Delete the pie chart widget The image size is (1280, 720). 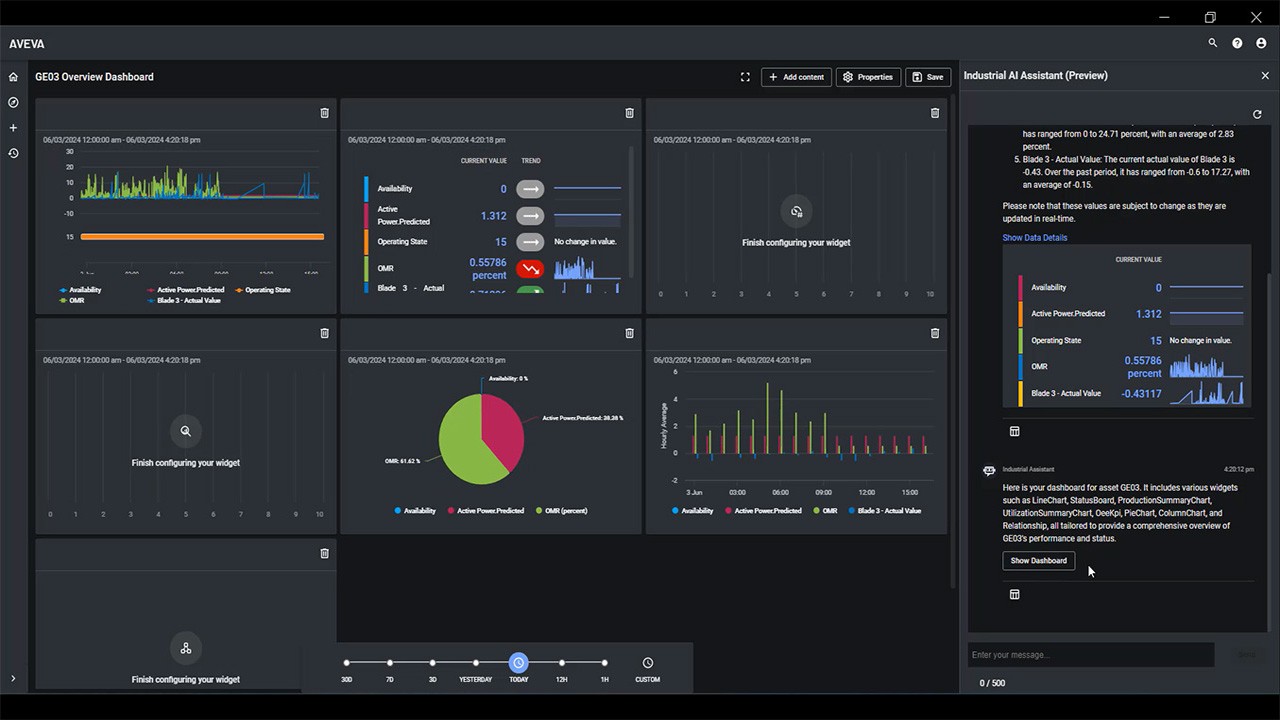[629, 333]
